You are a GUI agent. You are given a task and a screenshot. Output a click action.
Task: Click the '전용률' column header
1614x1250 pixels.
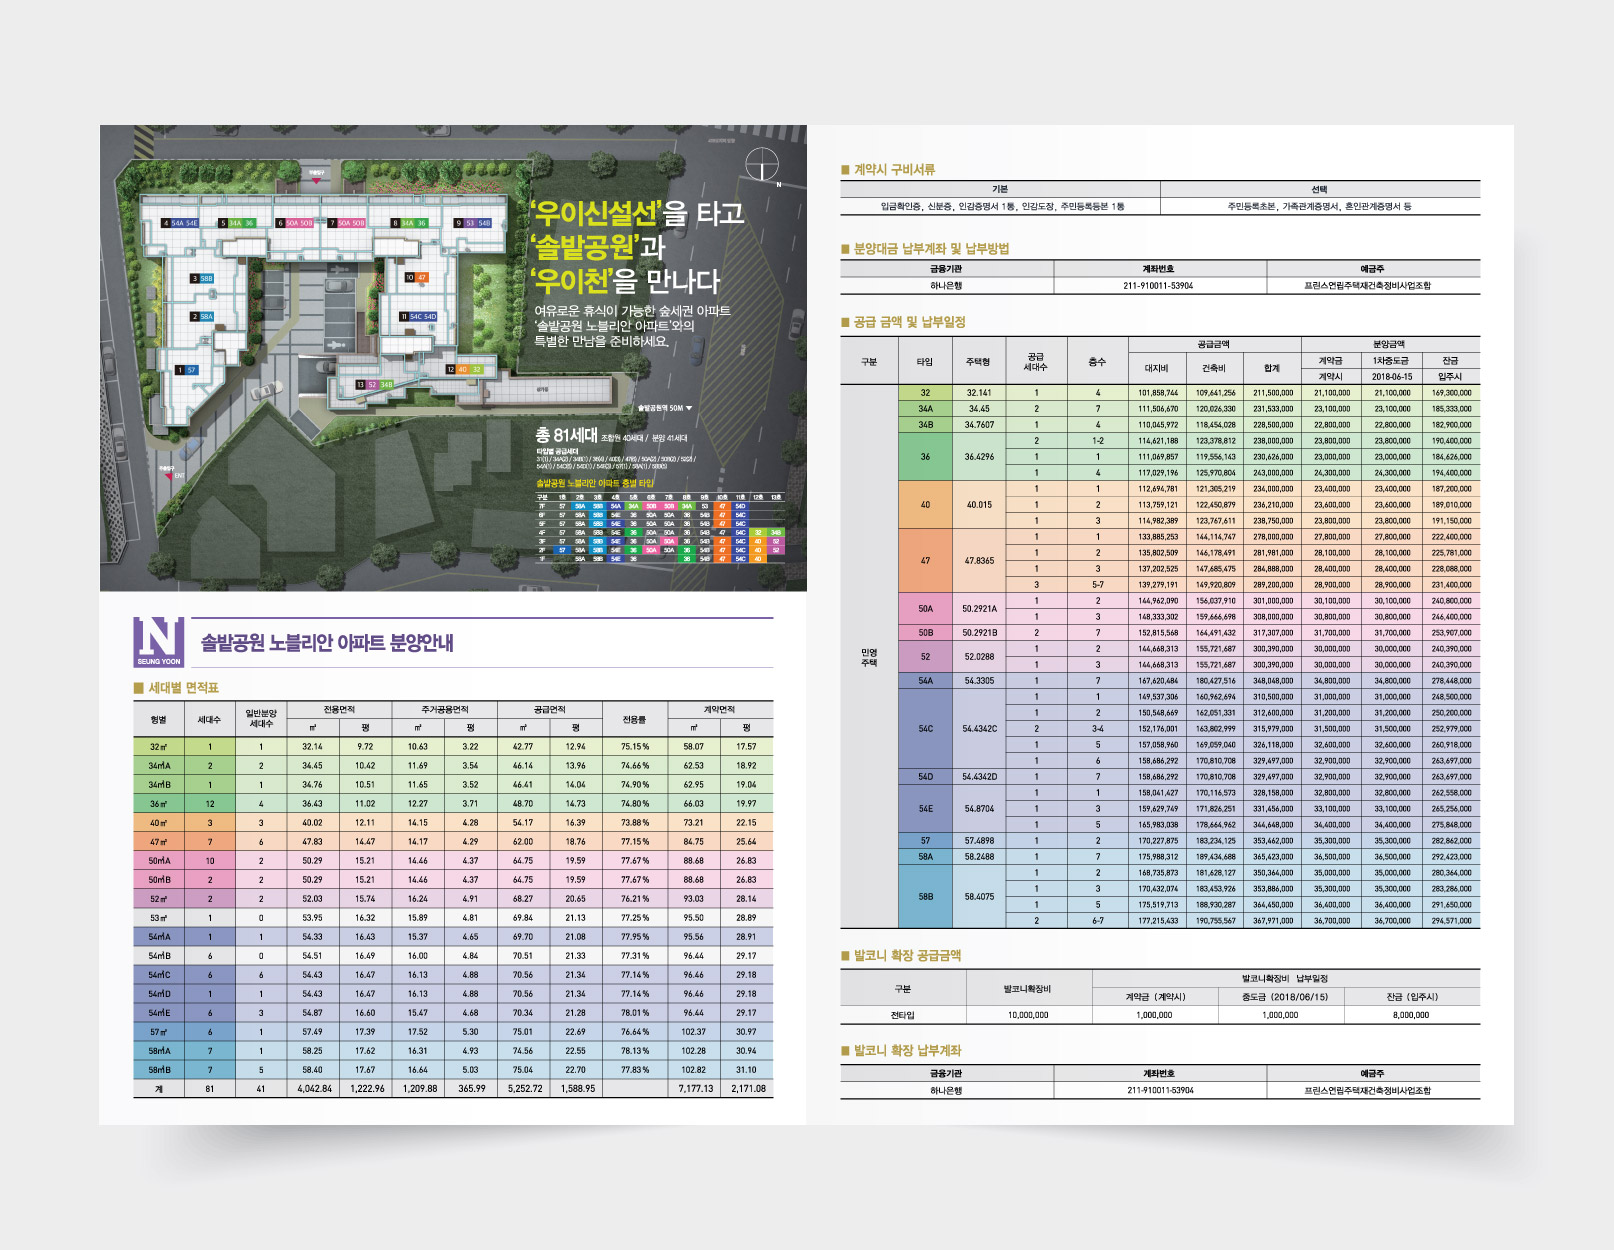point(635,719)
